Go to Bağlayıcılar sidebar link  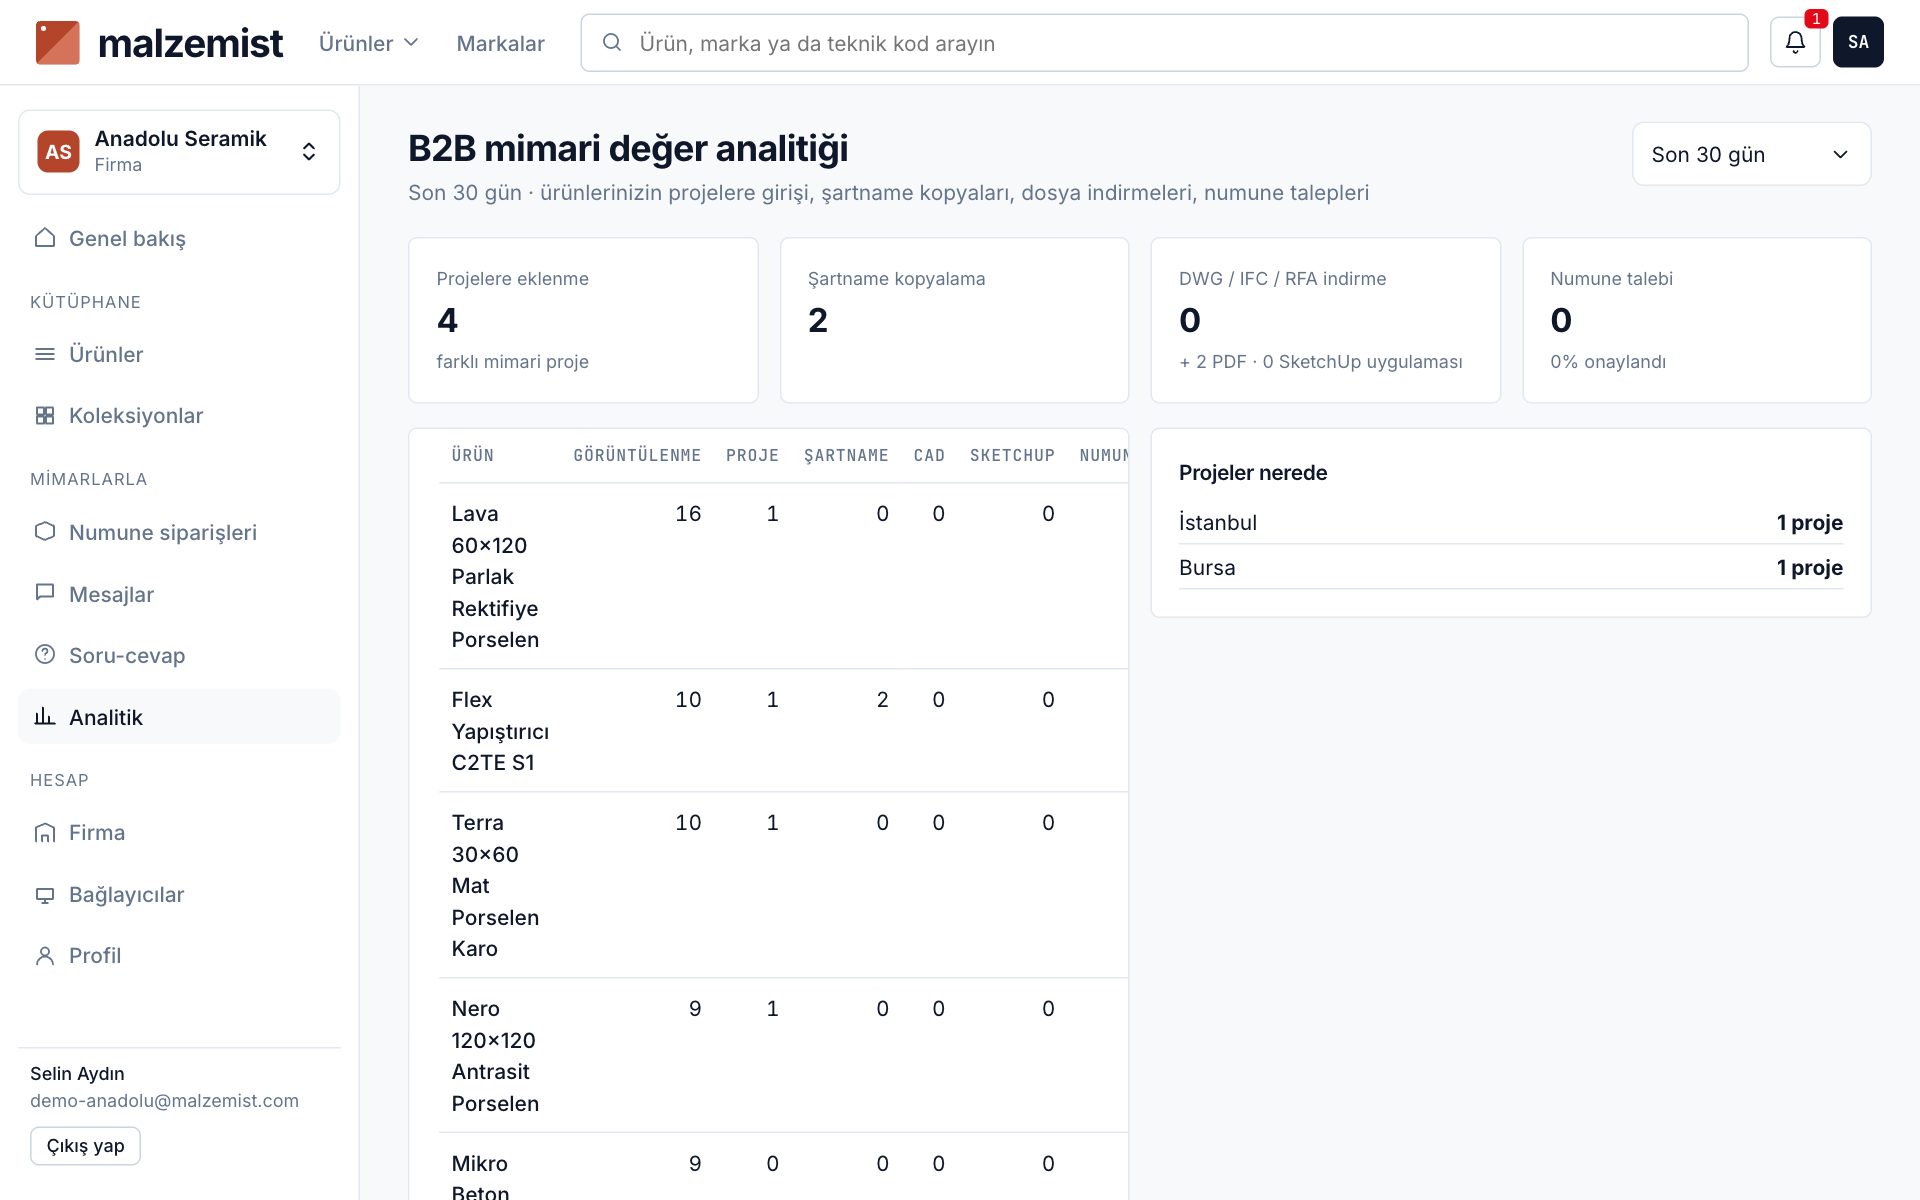pyautogui.click(x=179, y=894)
